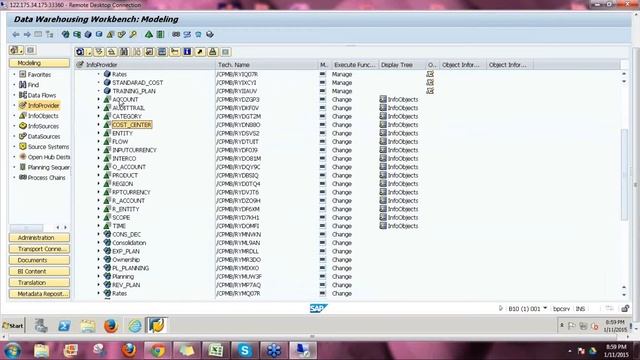
Task: Click the characteristic icon next to COST_CENTER
Action: coord(107,124)
